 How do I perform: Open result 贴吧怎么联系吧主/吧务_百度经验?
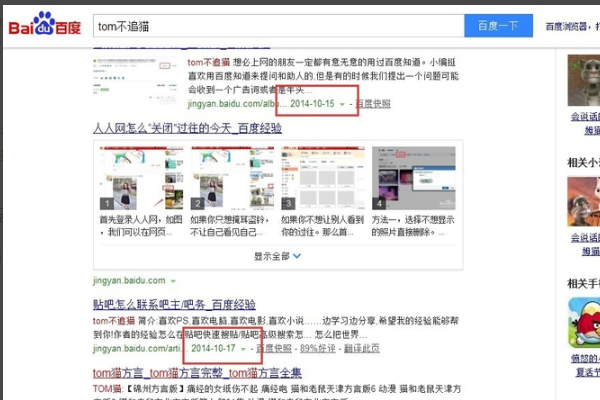pos(174,305)
